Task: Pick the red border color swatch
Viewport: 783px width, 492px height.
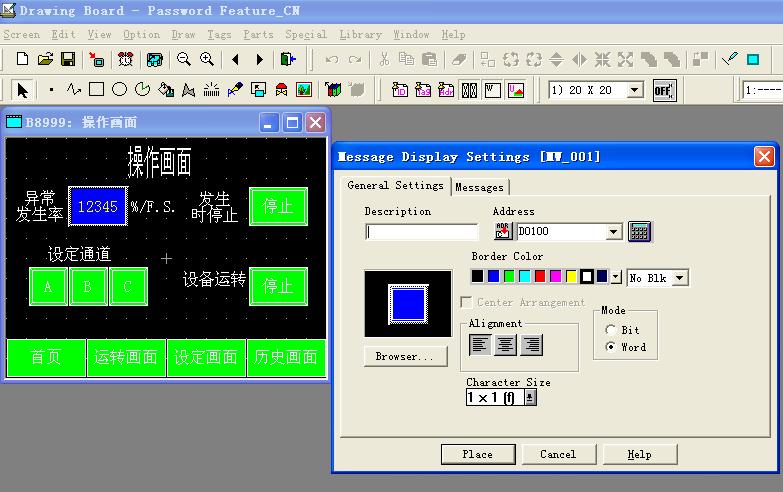Action: point(541,277)
